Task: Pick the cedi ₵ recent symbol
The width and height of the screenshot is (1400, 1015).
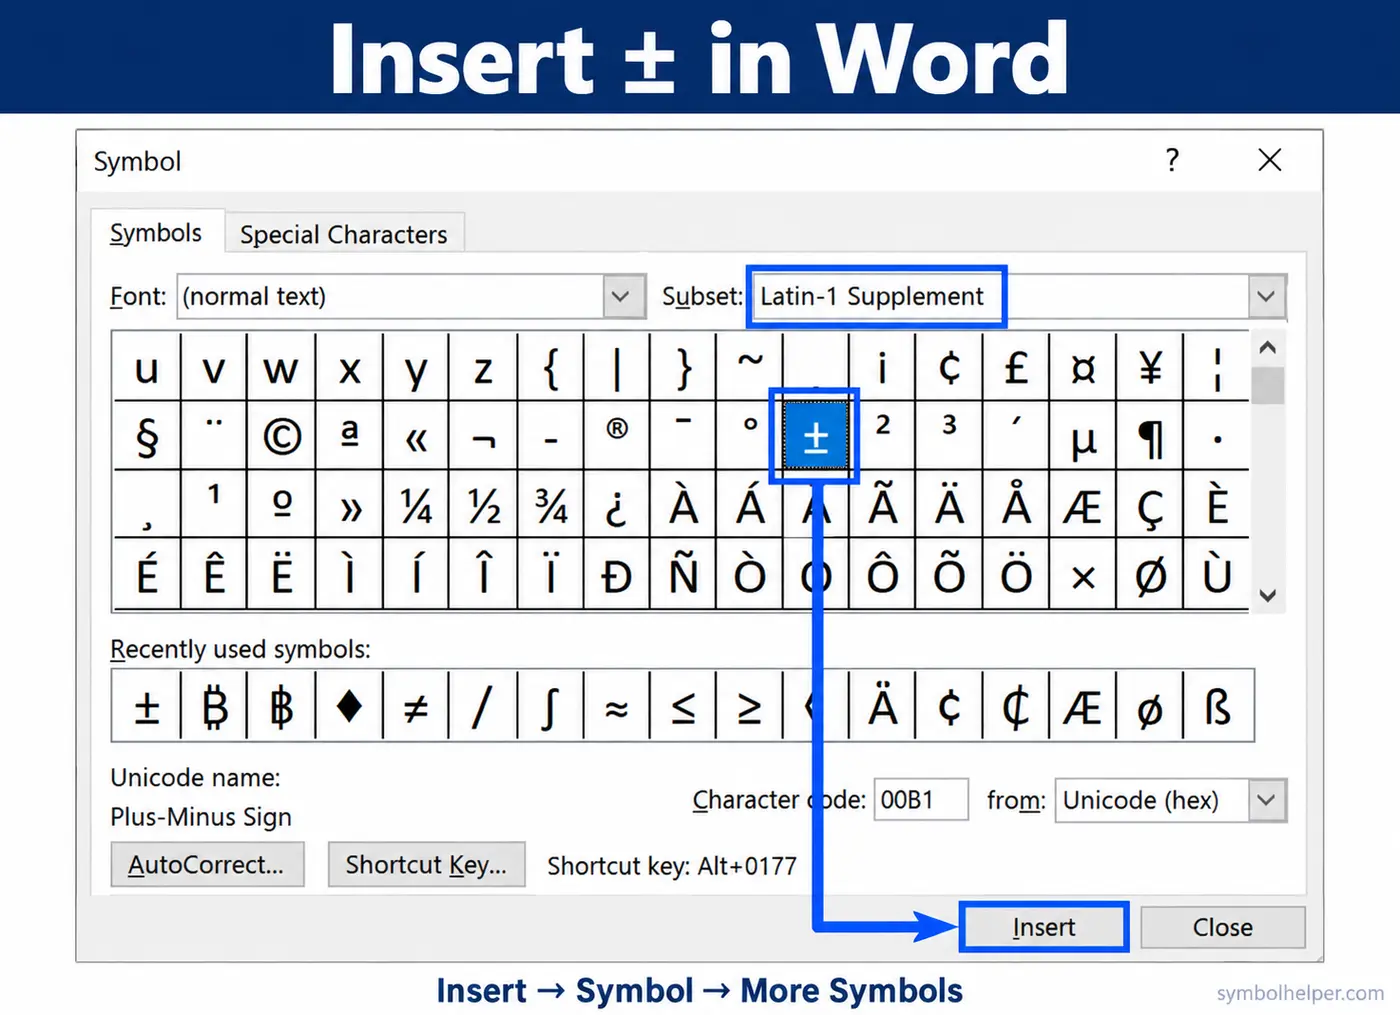Action: click(x=1016, y=707)
